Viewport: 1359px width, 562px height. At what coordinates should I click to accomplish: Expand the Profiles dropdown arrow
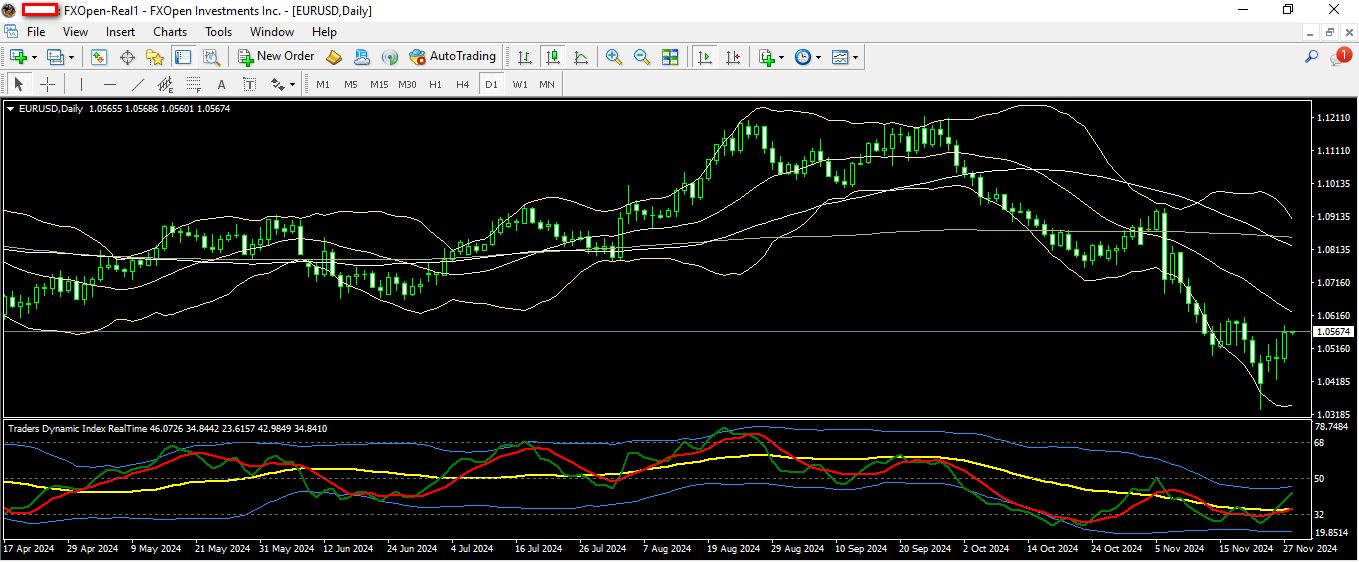coord(72,57)
